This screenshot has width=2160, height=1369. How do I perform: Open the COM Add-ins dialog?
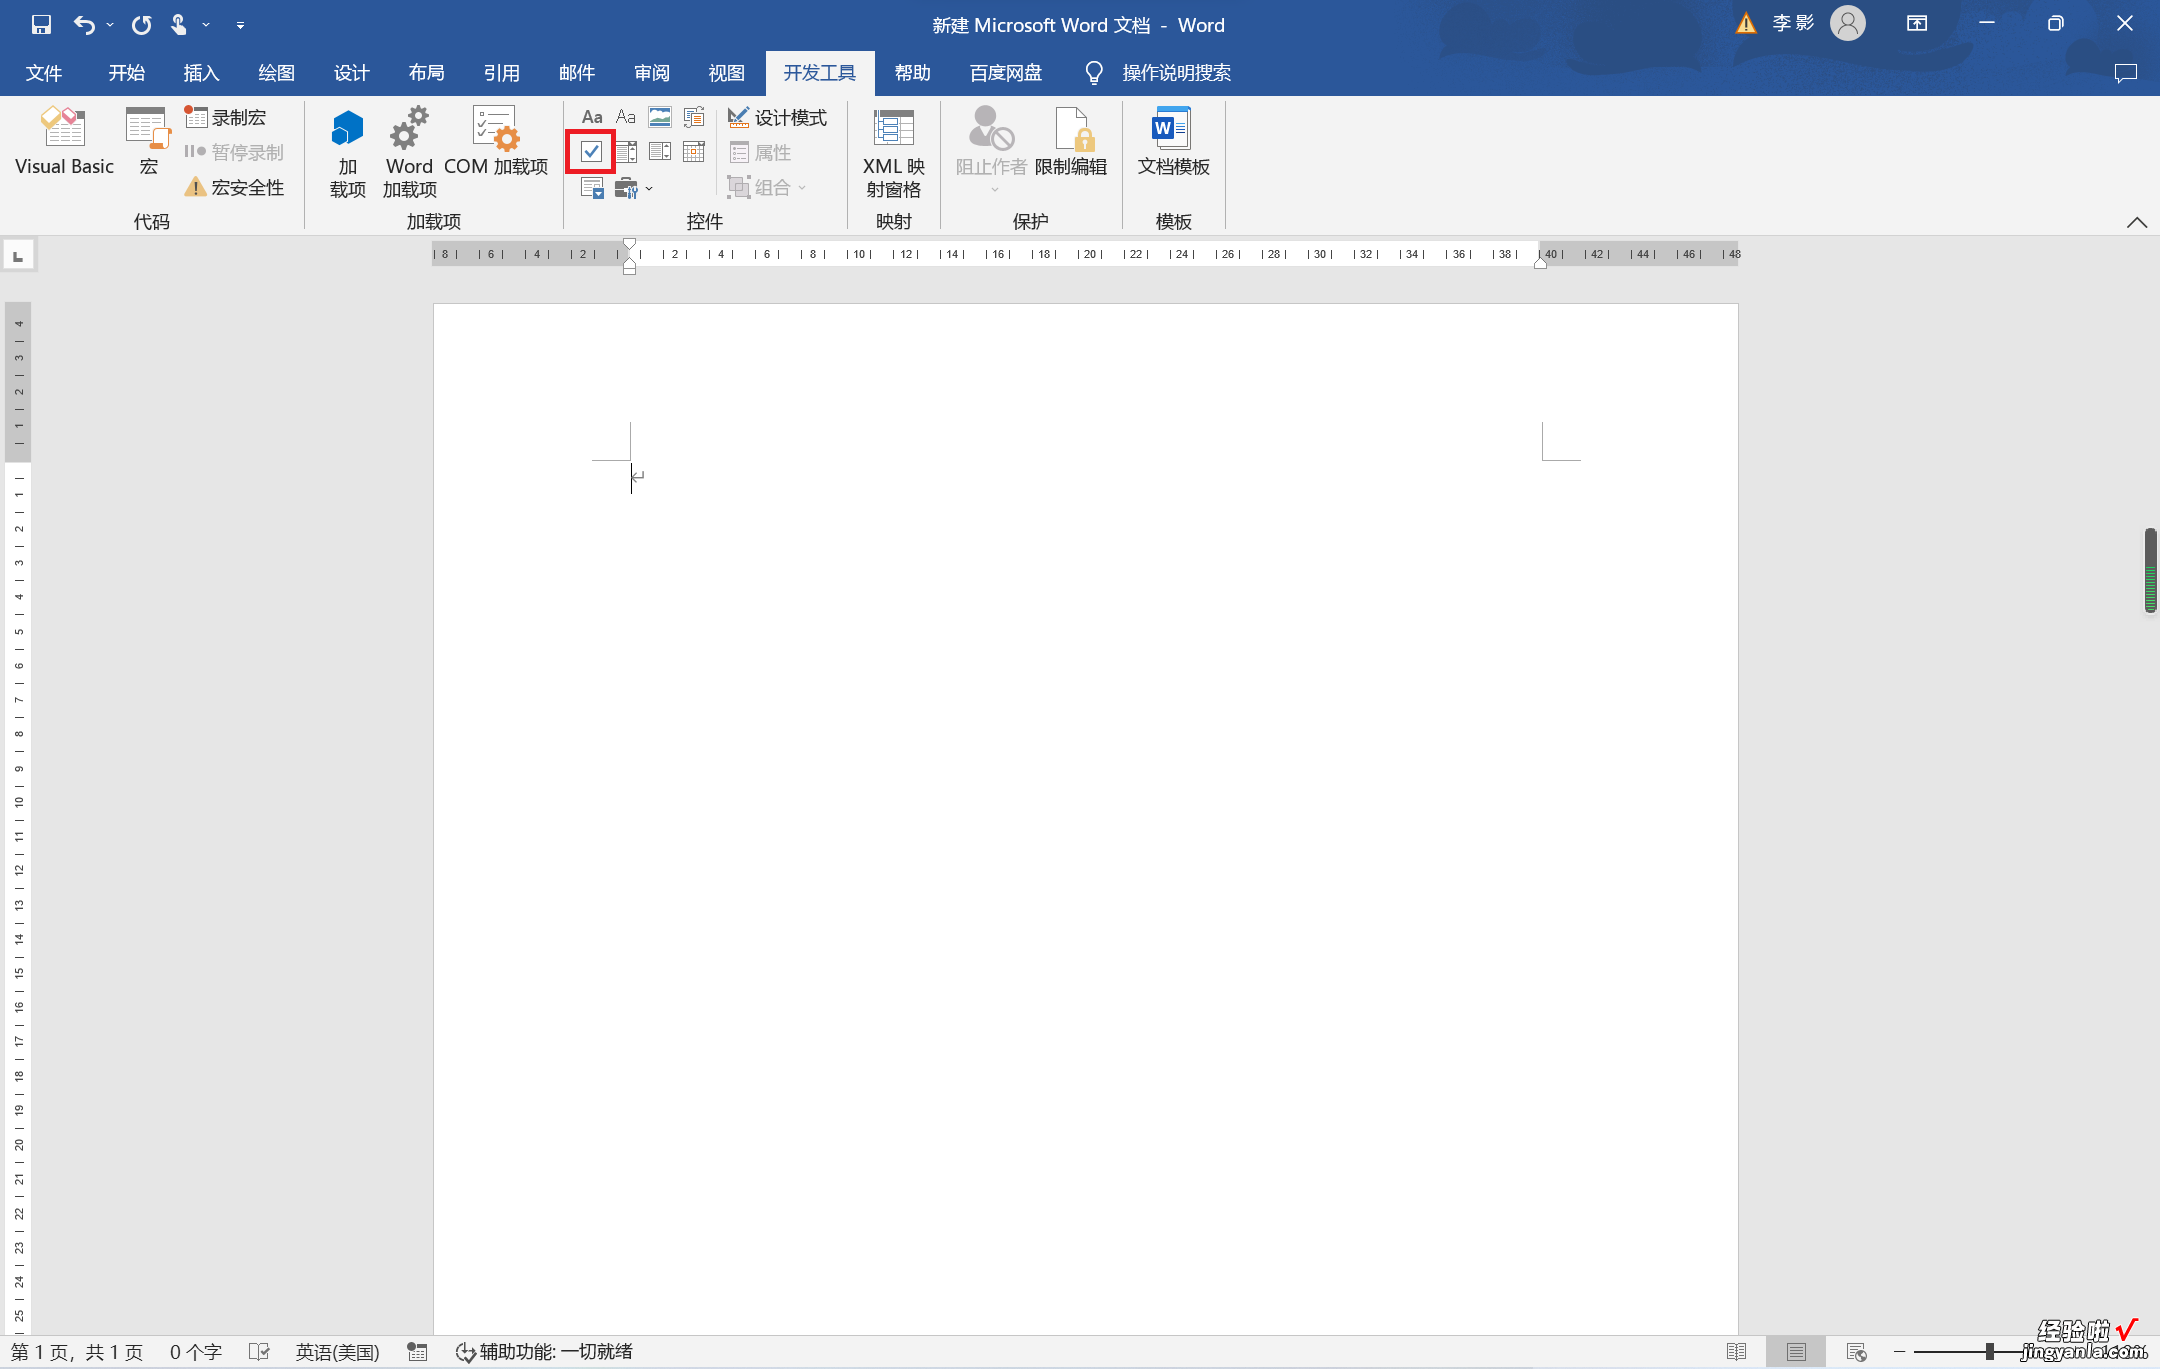(x=496, y=143)
